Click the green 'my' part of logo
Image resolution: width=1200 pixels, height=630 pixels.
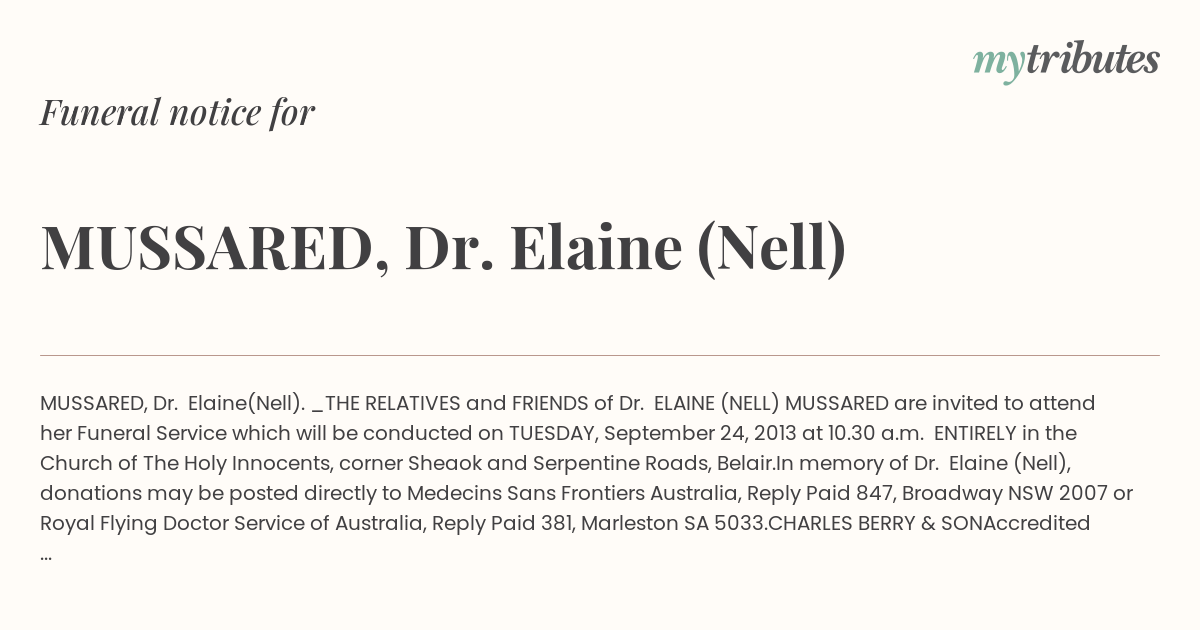click(x=999, y=64)
